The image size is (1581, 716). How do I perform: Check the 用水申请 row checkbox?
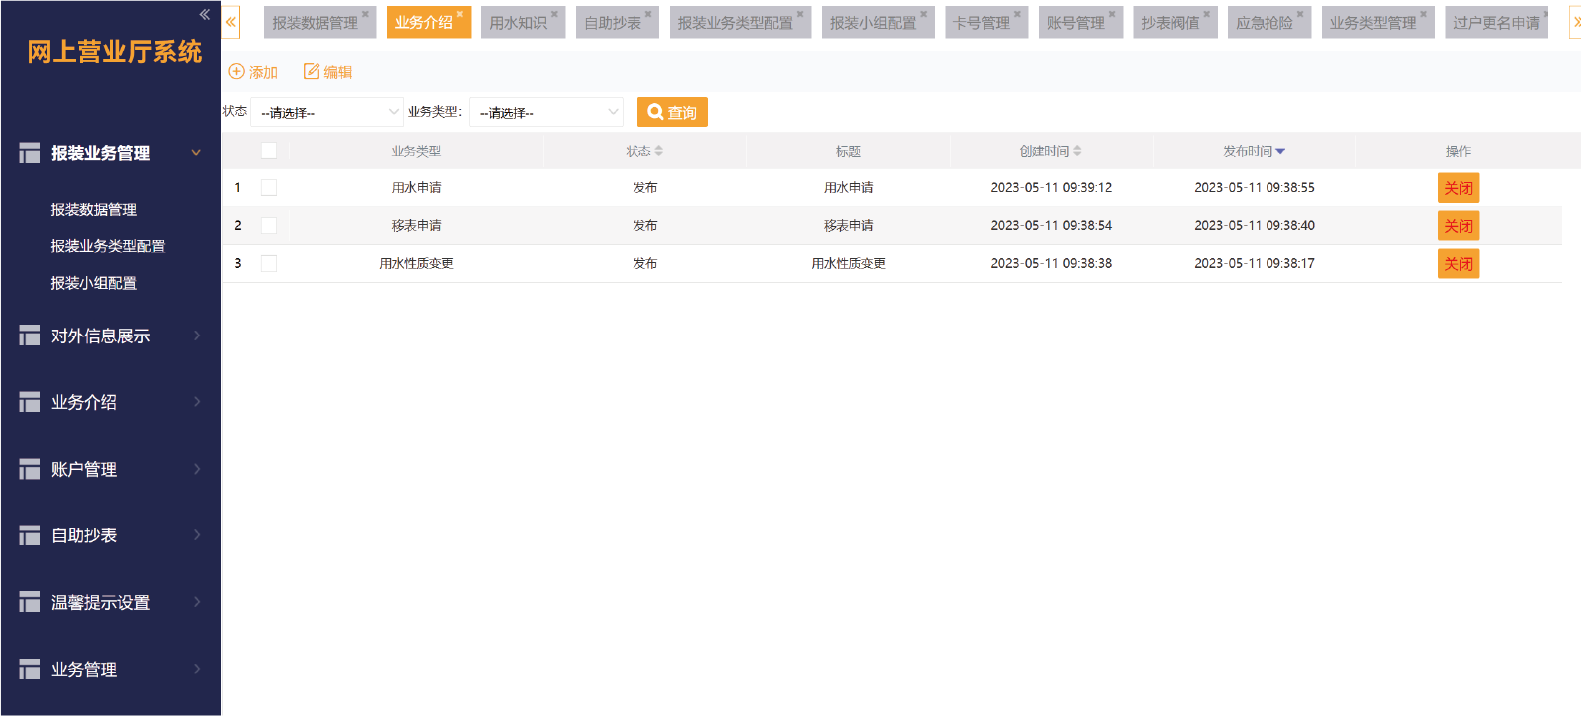(x=269, y=188)
